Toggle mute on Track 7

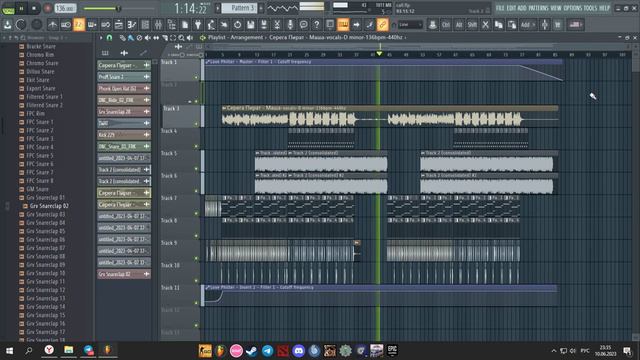(x=196, y=213)
